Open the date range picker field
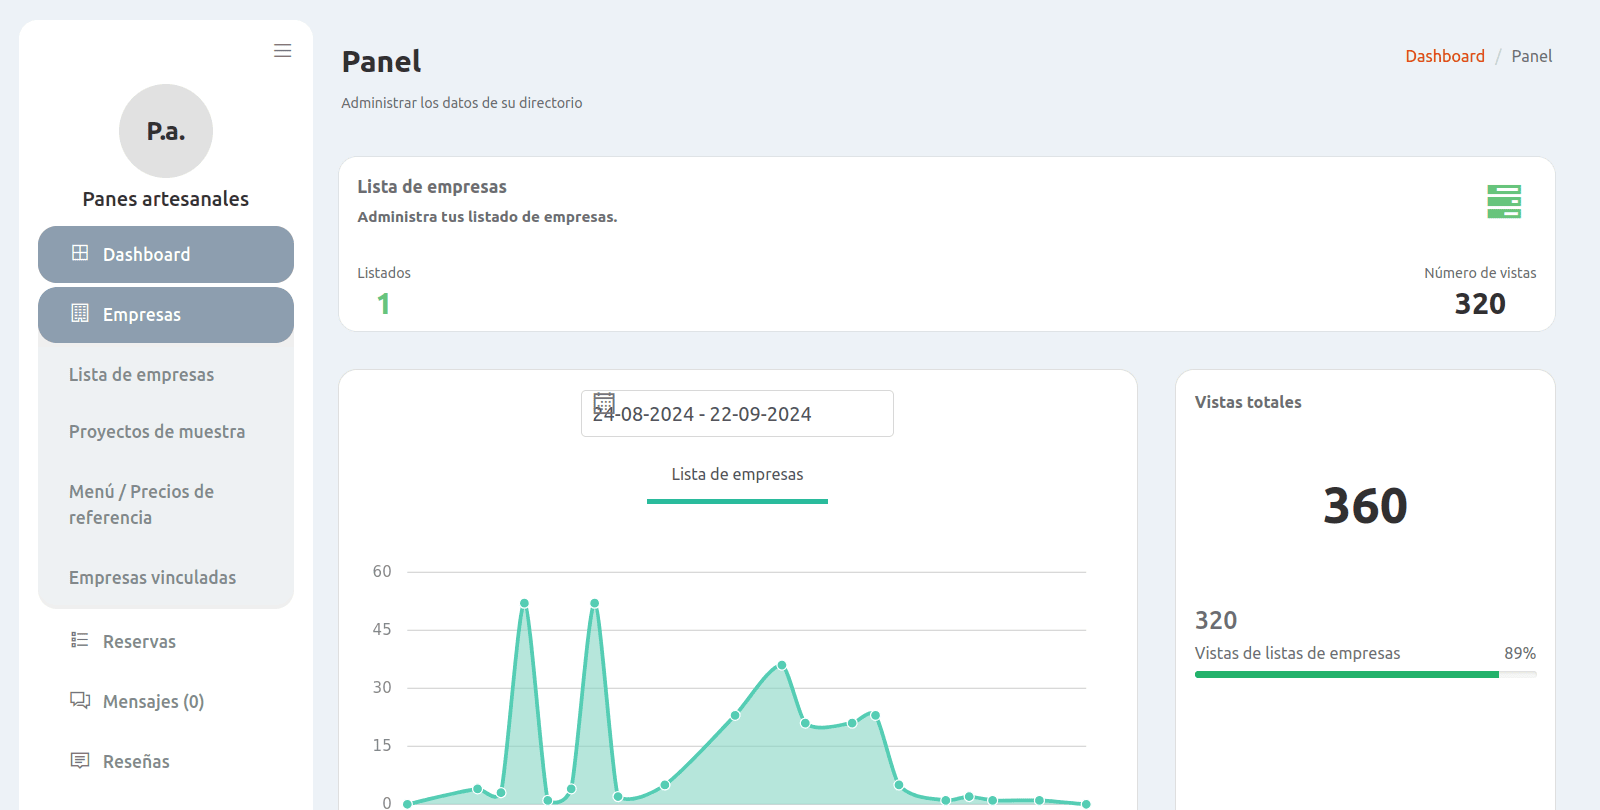The height and width of the screenshot is (810, 1600). click(x=737, y=413)
